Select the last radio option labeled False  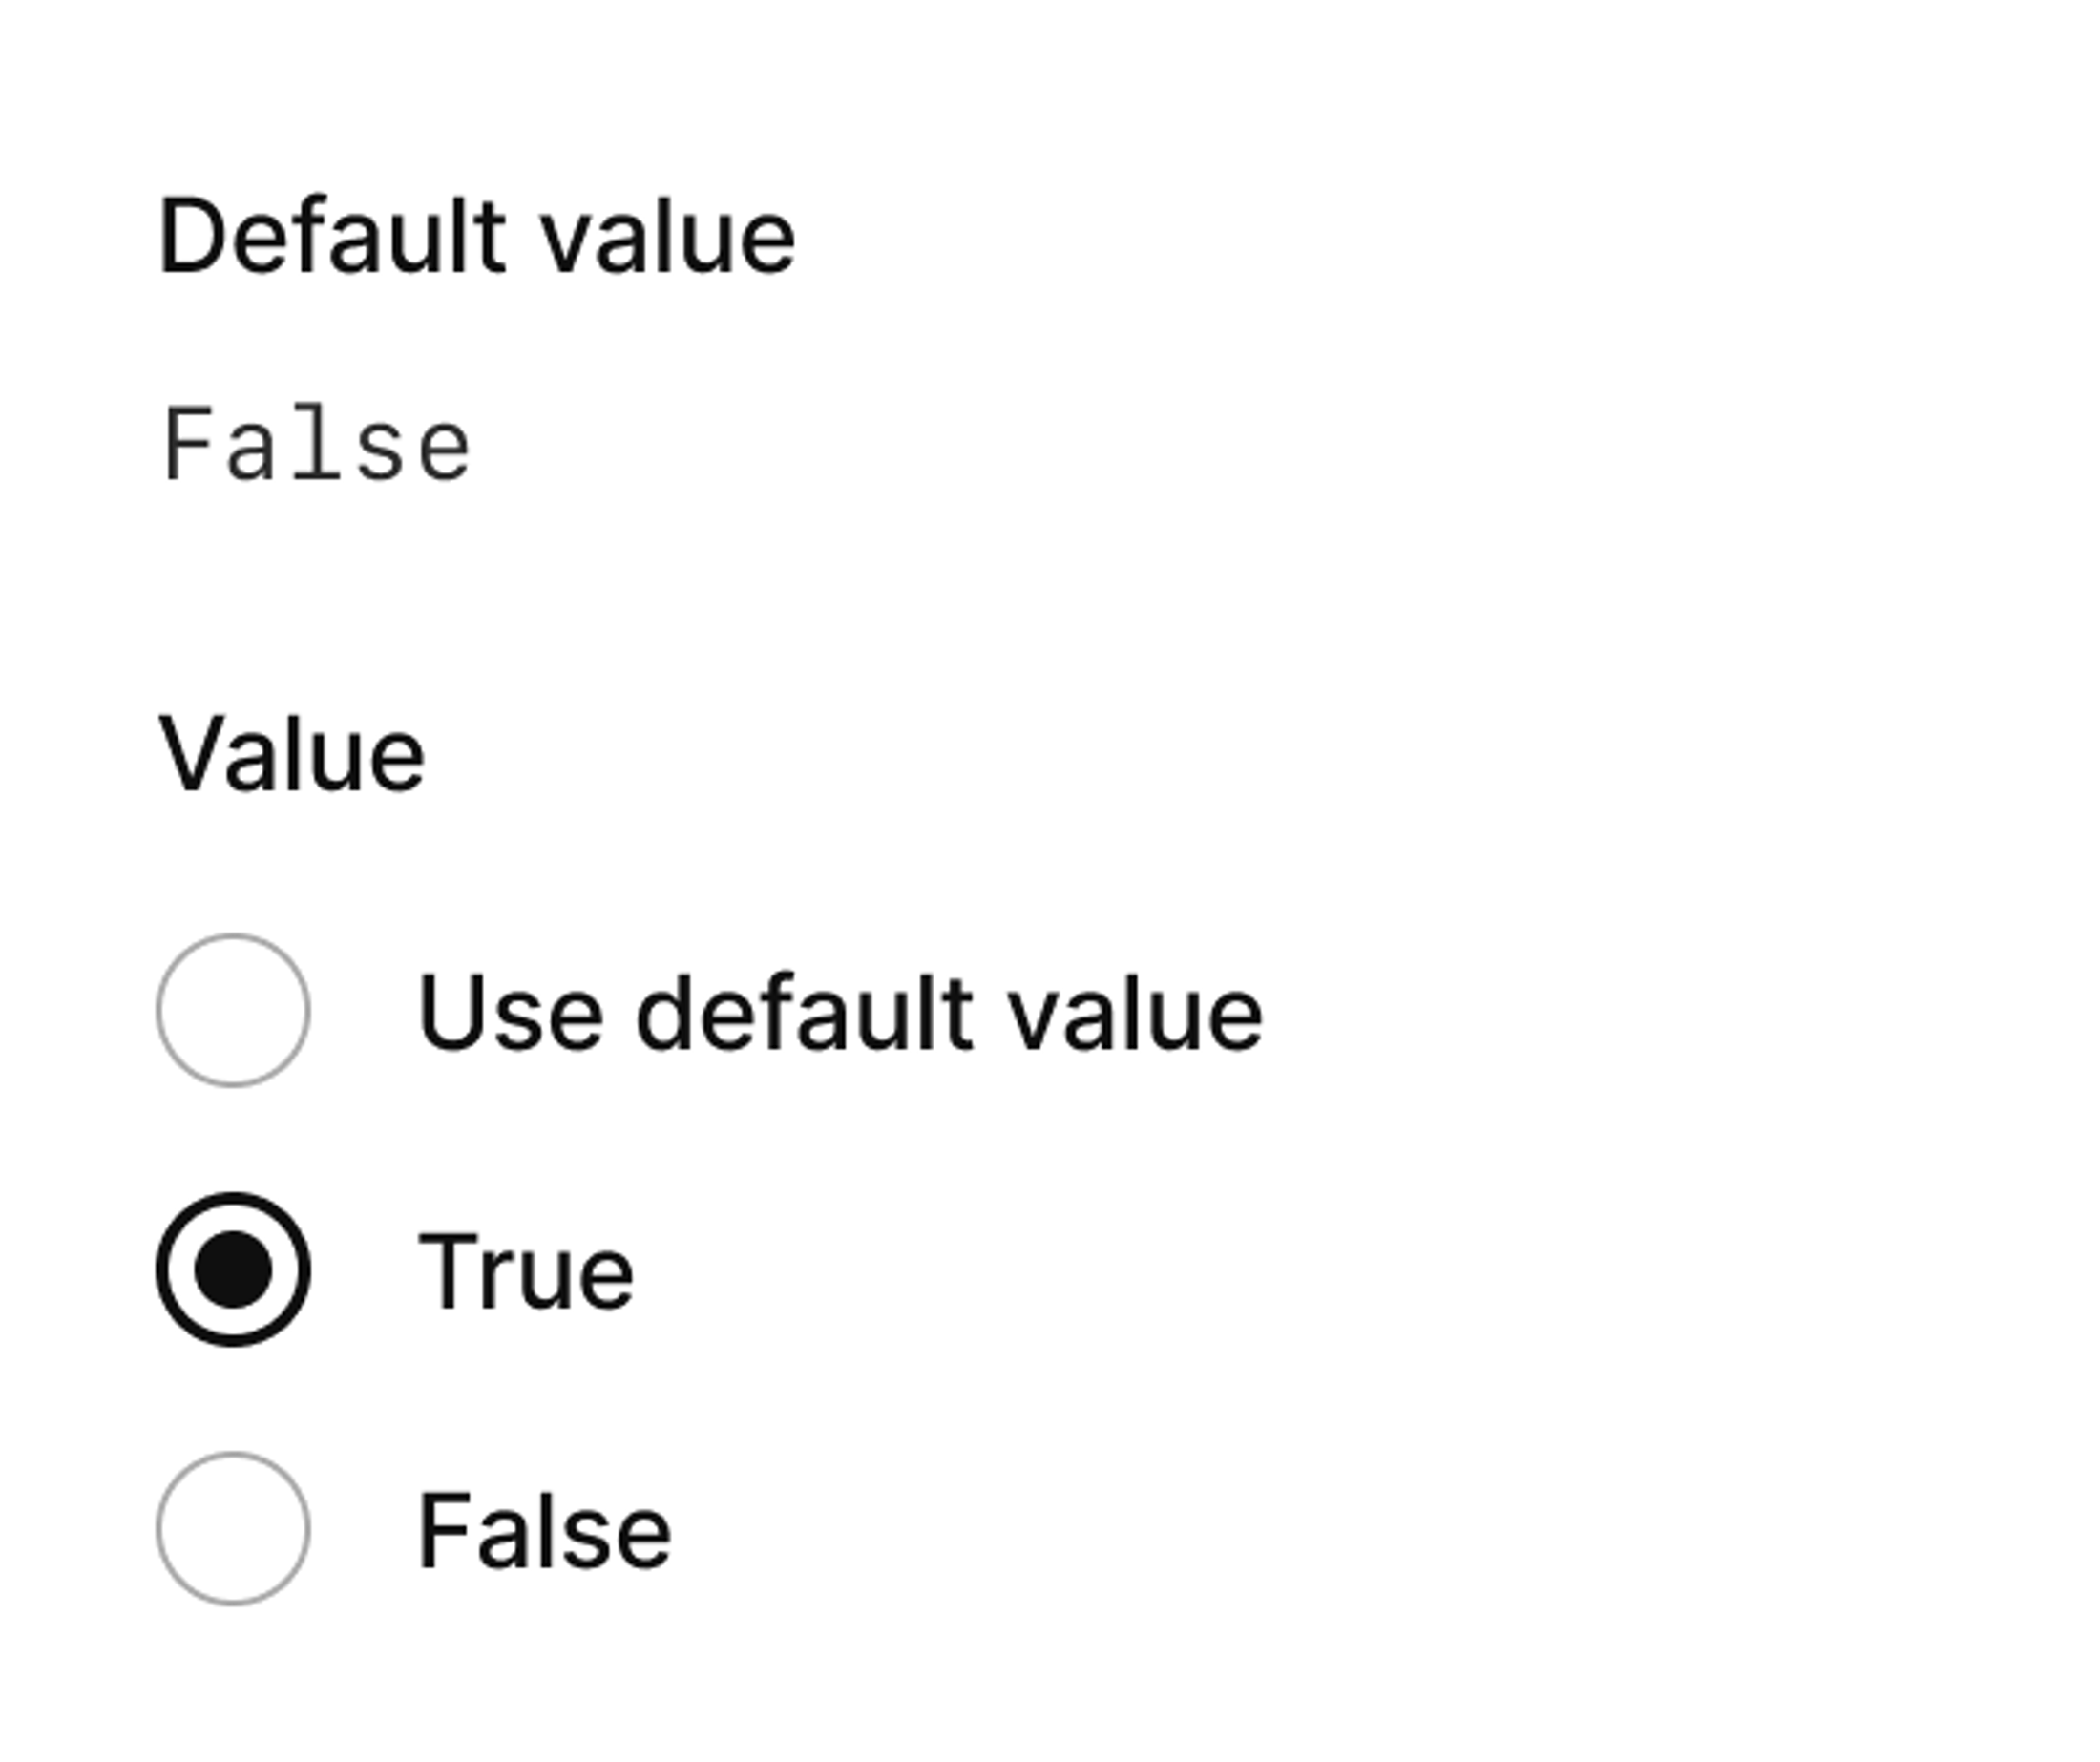click(x=233, y=1529)
